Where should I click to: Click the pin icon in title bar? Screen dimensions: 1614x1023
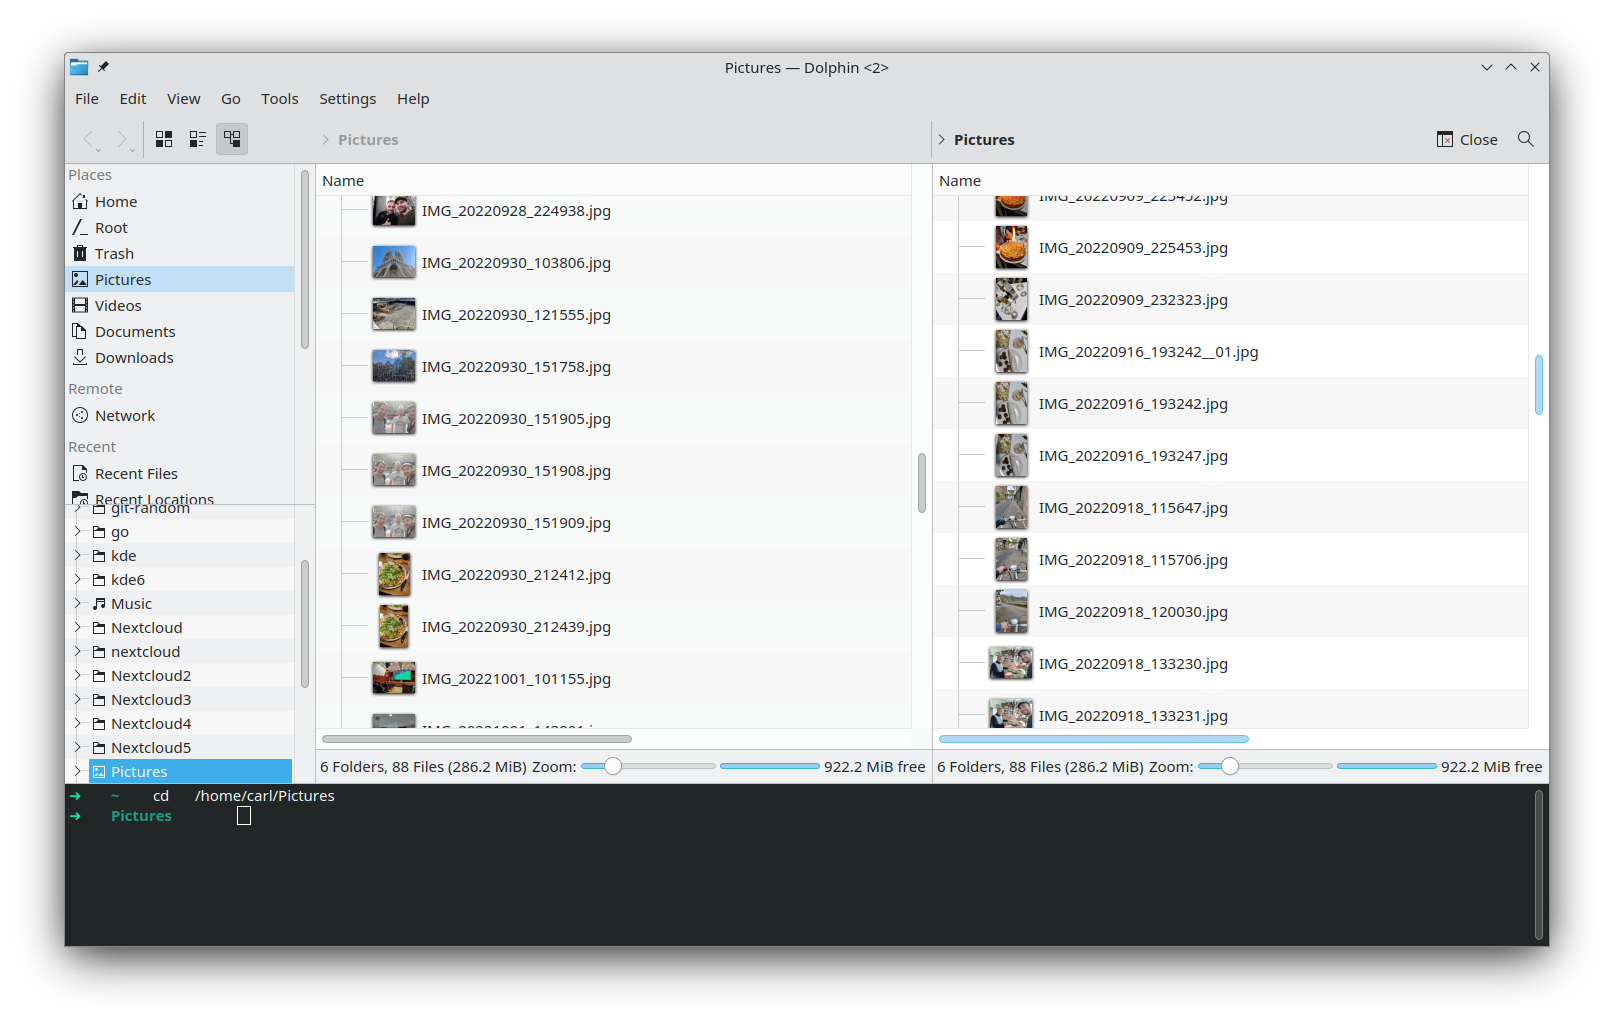click(x=103, y=67)
